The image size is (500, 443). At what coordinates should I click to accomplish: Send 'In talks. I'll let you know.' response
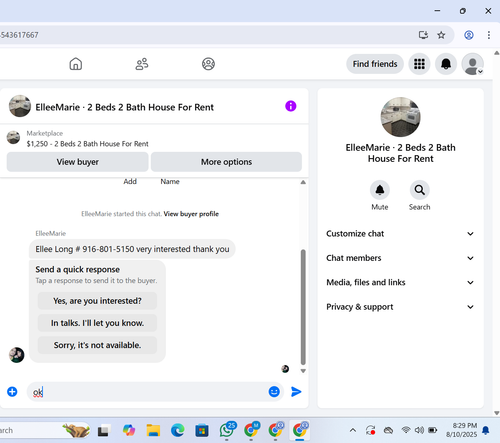pyautogui.click(x=97, y=323)
